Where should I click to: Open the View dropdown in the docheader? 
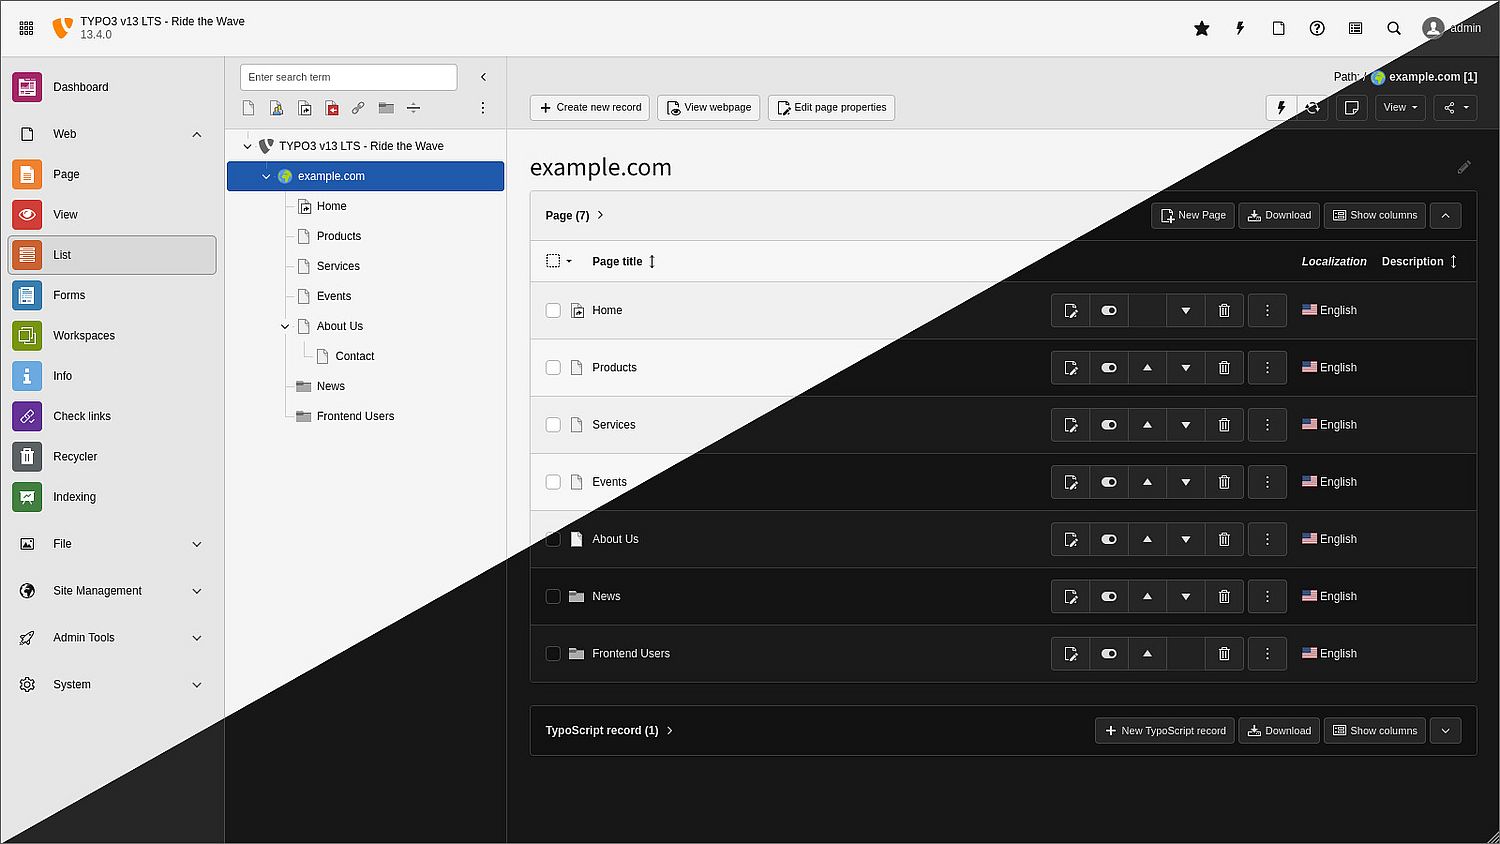tap(1399, 107)
